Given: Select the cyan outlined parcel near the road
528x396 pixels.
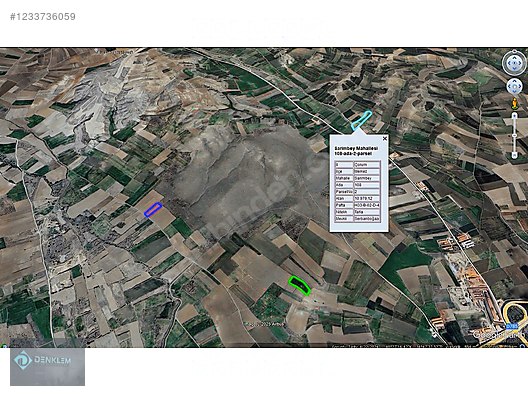Looking at the screenshot, I should [361, 120].
